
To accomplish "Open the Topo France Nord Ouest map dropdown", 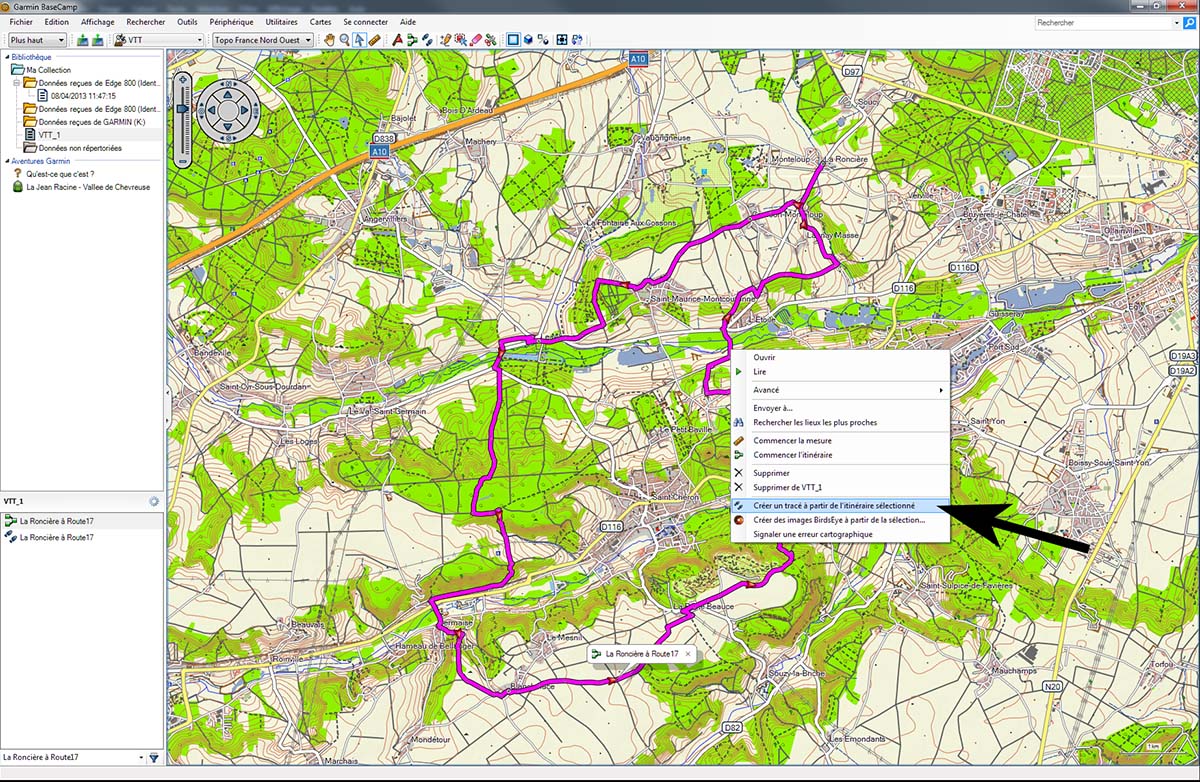I will point(263,40).
